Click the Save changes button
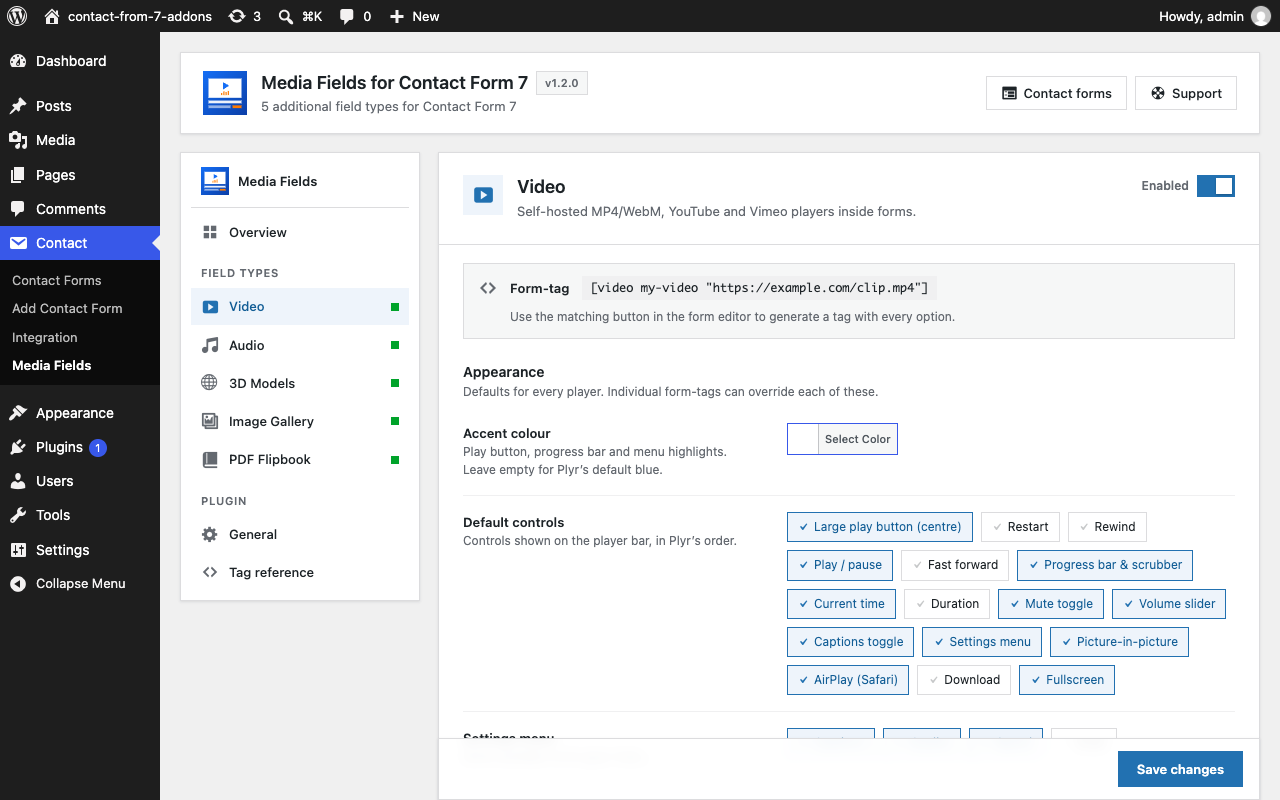The width and height of the screenshot is (1280, 800). 1180,769
